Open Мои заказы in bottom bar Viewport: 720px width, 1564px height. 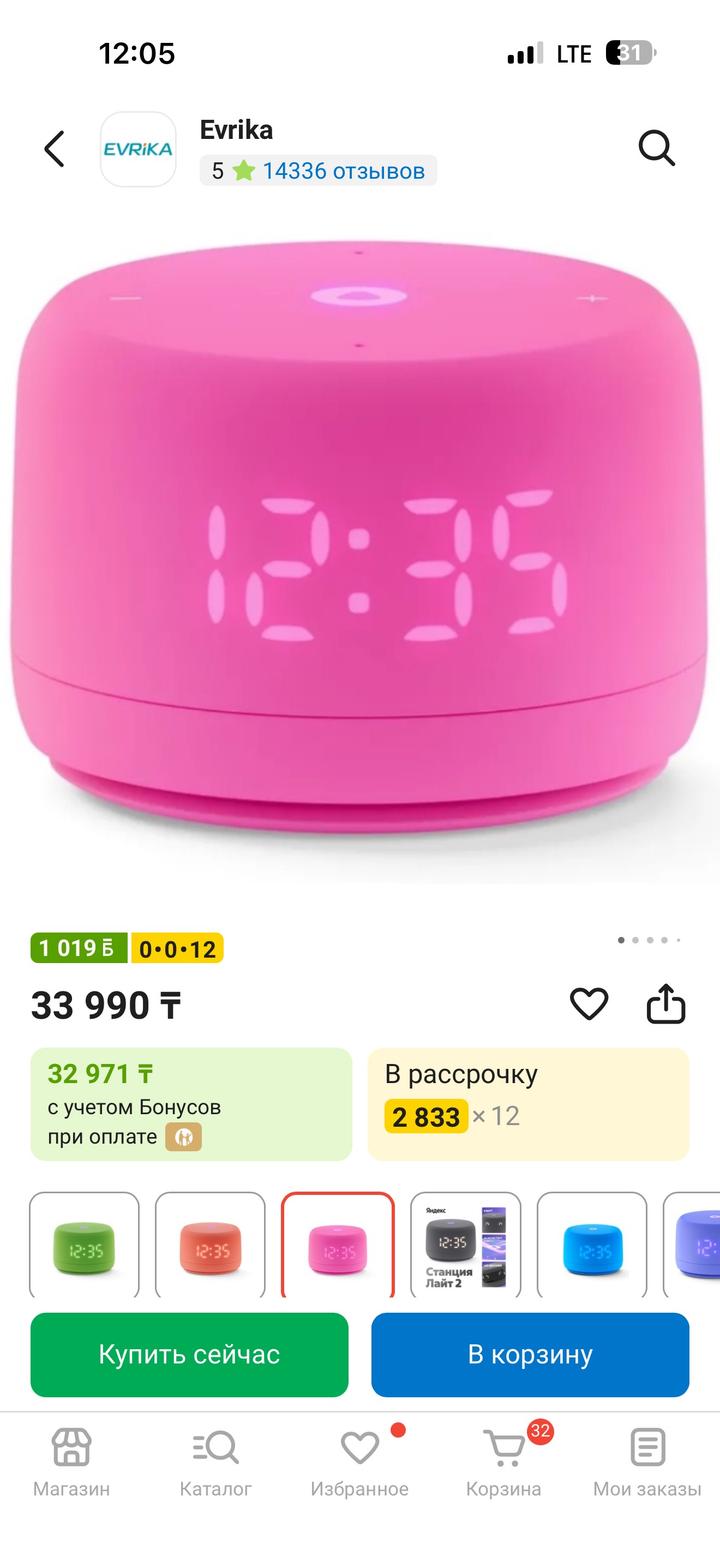tap(647, 1463)
